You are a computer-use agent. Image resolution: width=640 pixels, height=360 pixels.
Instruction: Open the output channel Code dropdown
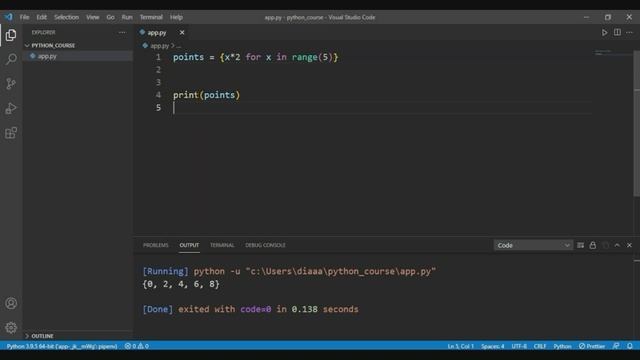click(533, 245)
